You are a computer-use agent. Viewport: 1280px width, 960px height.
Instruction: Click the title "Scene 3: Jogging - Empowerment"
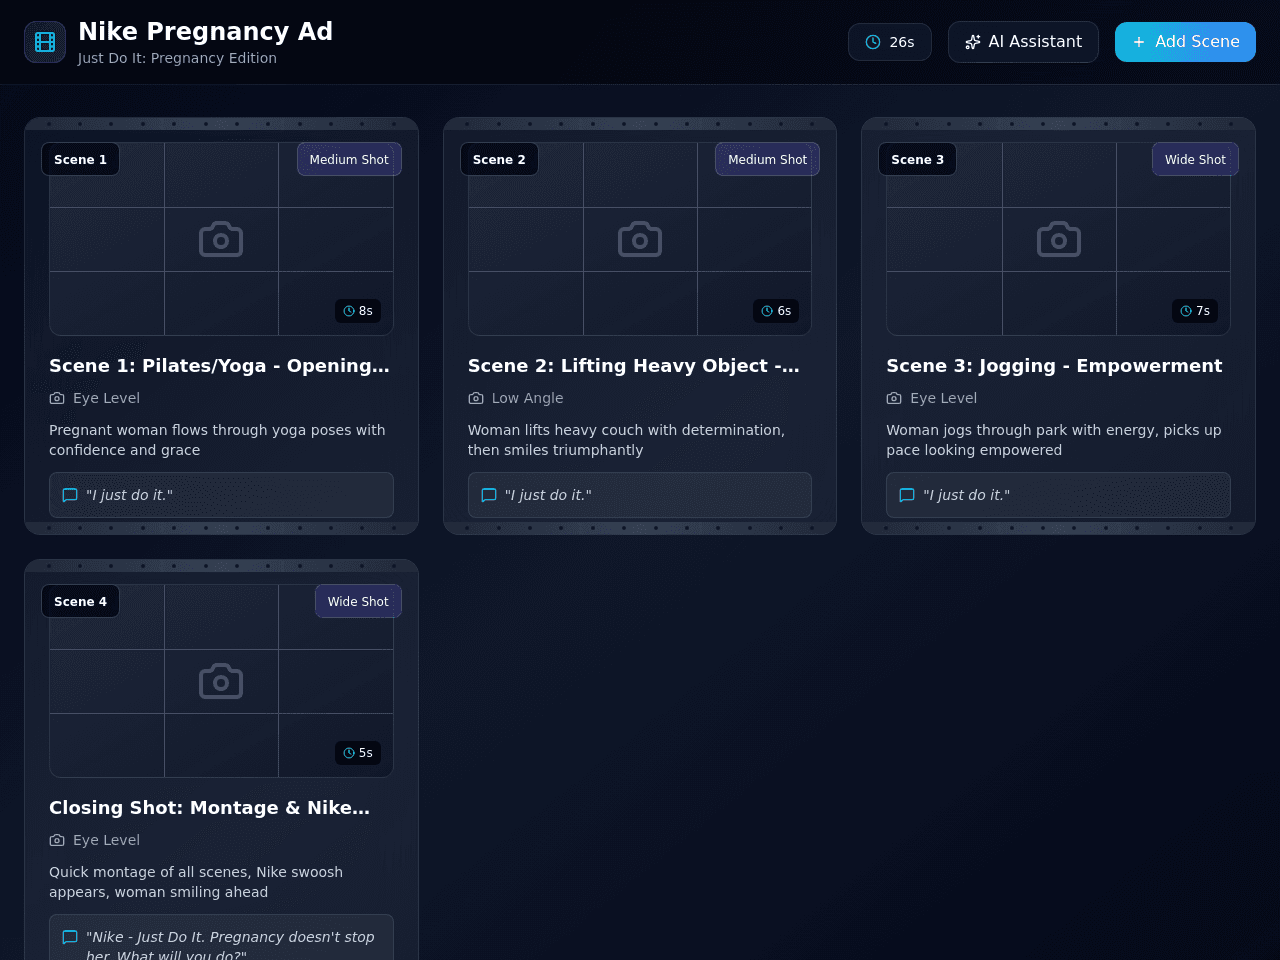pyautogui.click(x=1054, y=366)
